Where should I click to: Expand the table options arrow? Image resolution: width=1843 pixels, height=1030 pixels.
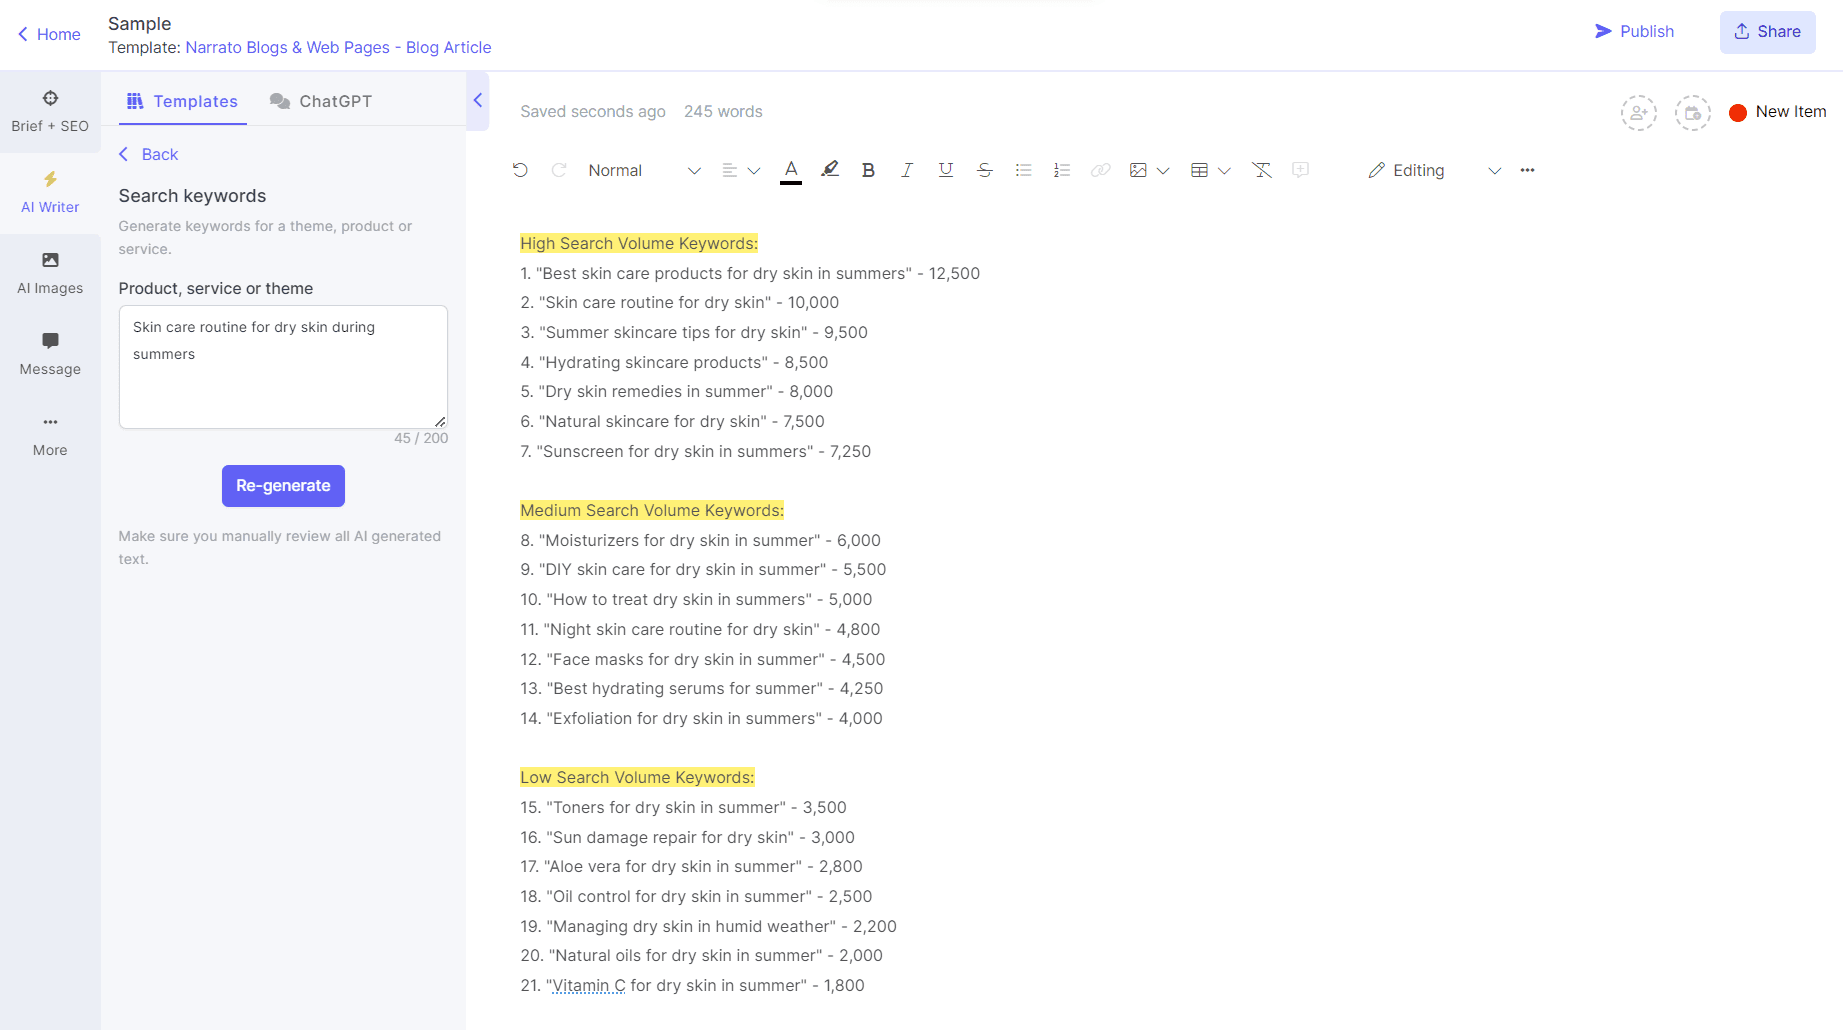1224,171
